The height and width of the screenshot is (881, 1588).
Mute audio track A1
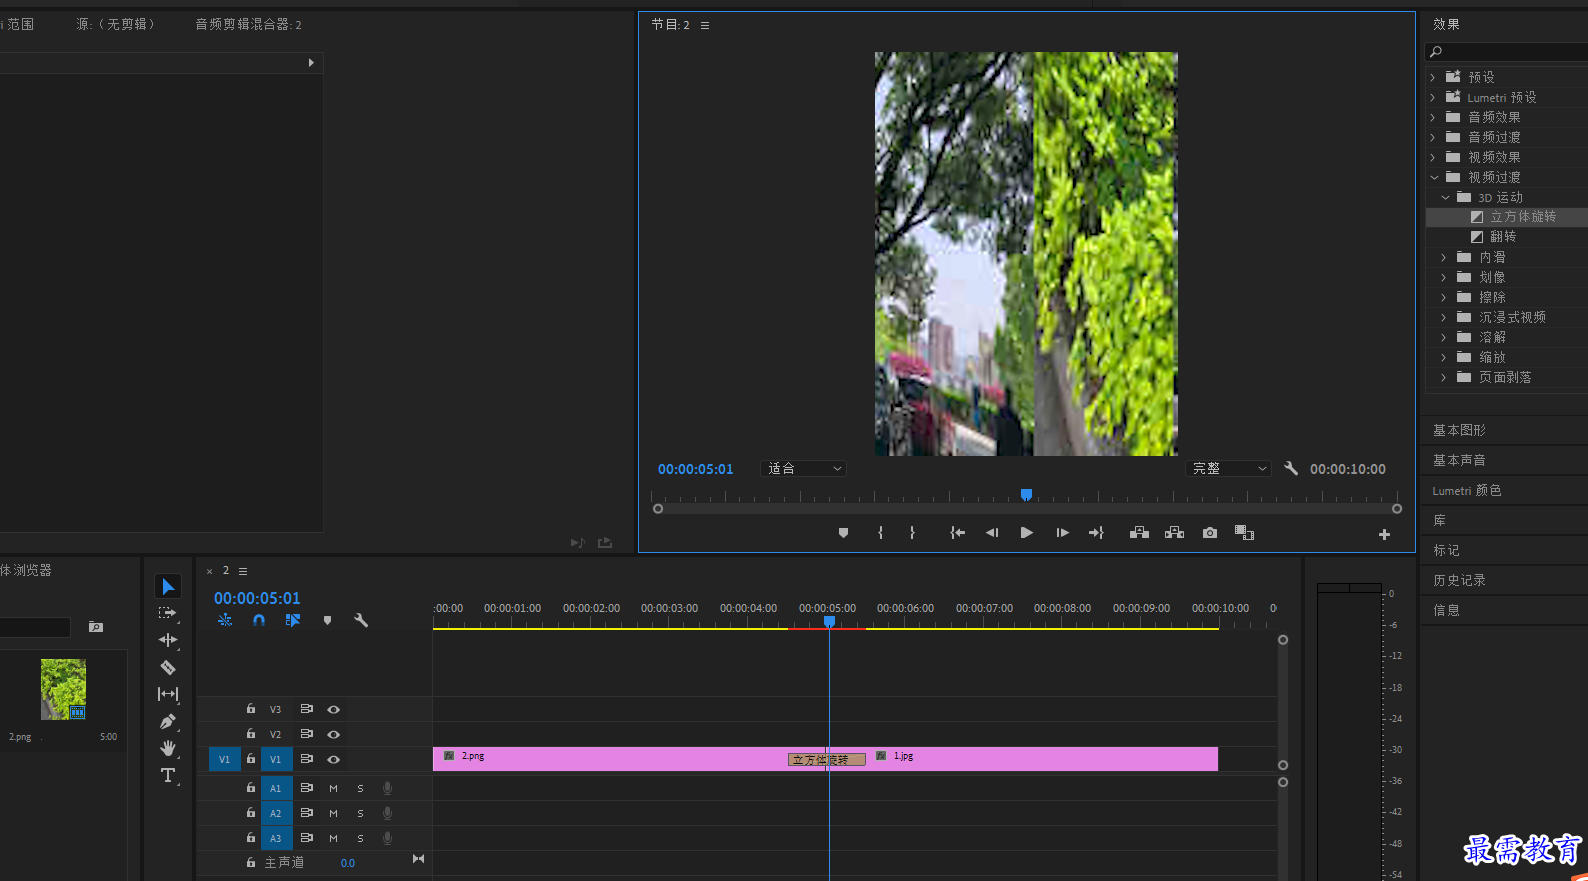pyautogui.click(x=333, y=788)
